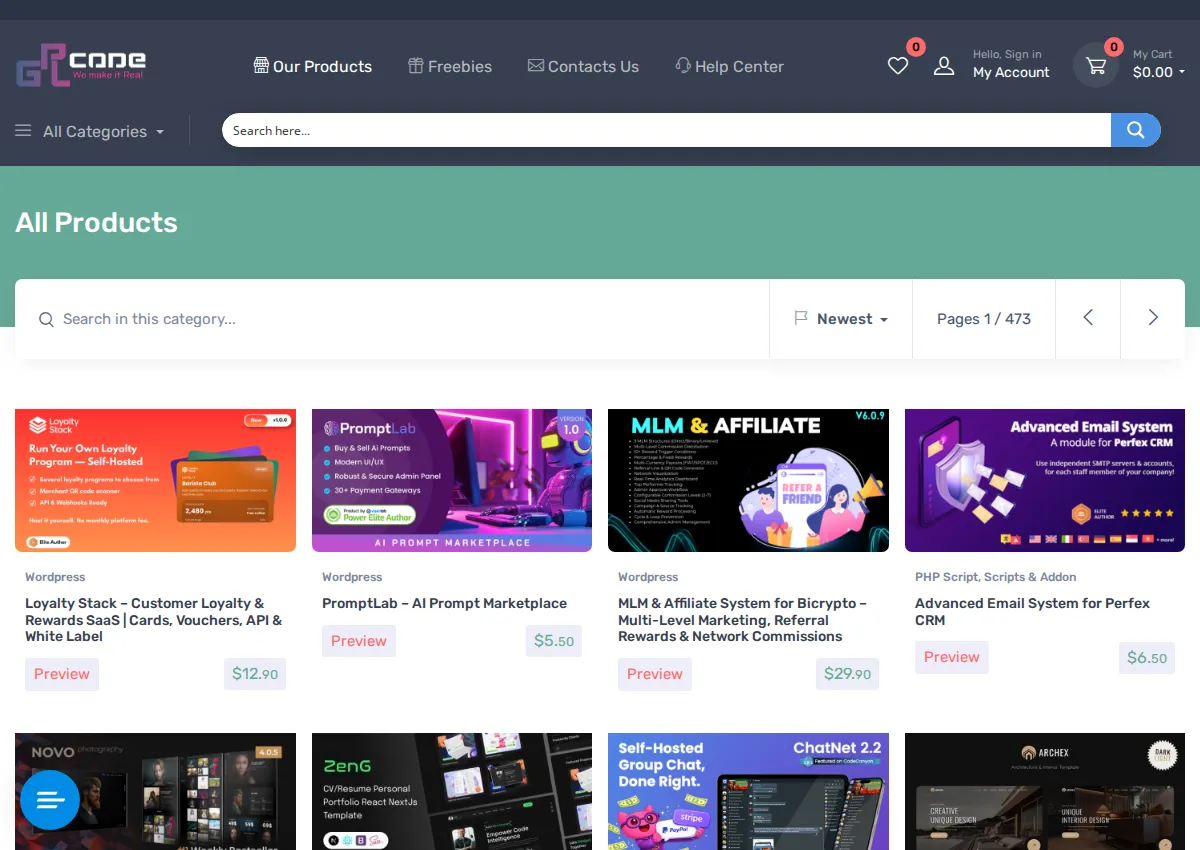This screenshot has width=1200, height=850.
Task: Preview Advanced Email System for Perfex CRM
Action: 952,657
